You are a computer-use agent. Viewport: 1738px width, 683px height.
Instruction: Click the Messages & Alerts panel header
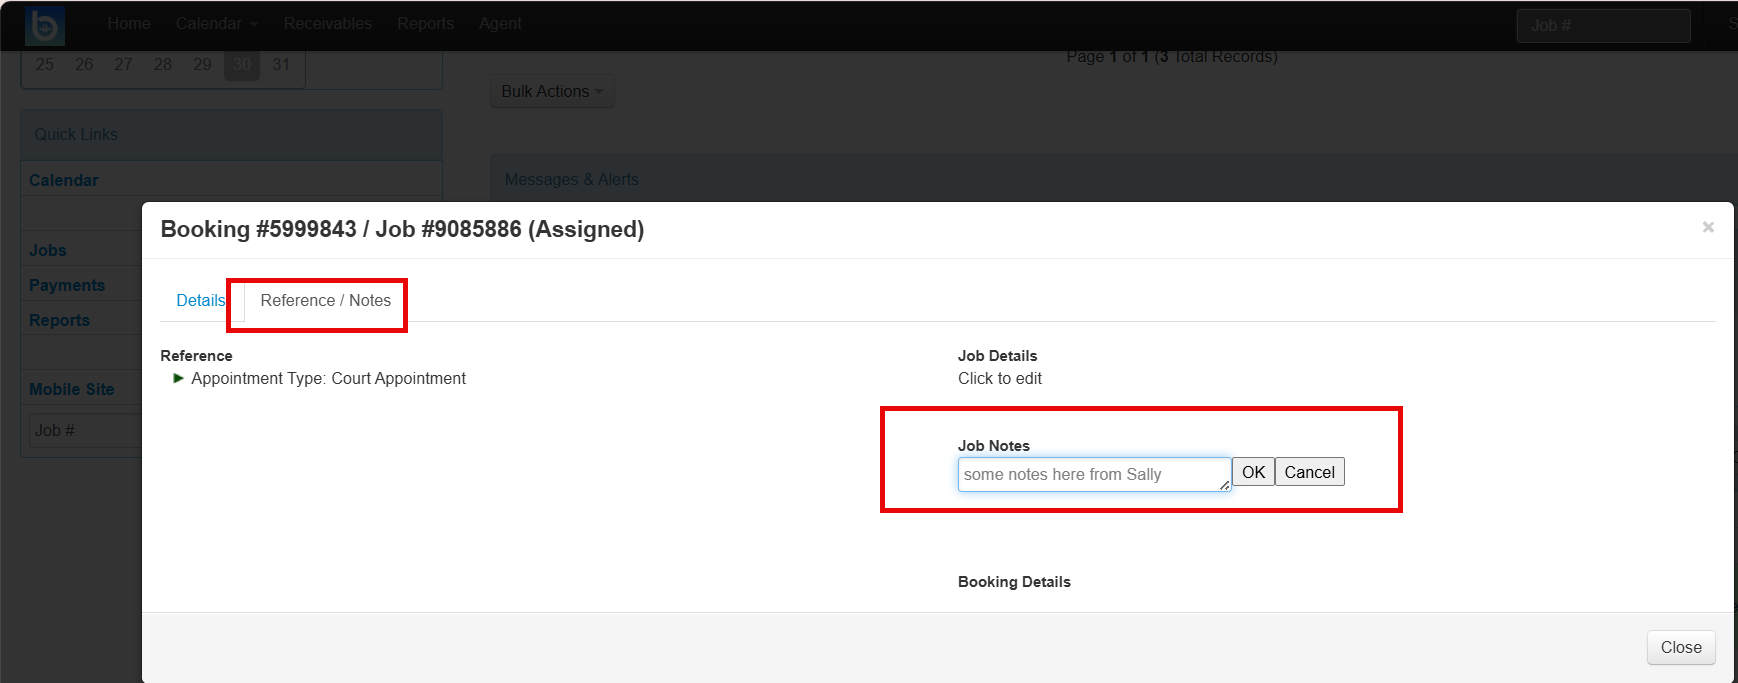[1114, 179]
